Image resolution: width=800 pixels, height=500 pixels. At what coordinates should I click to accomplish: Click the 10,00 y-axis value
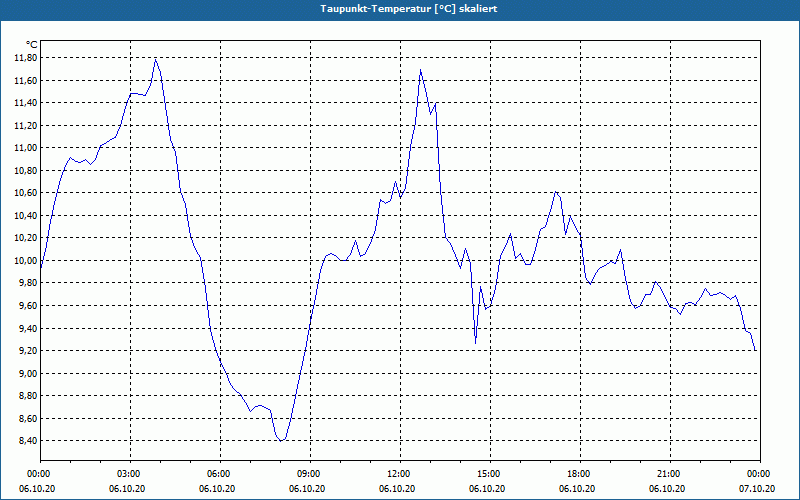tap(26, 260)
